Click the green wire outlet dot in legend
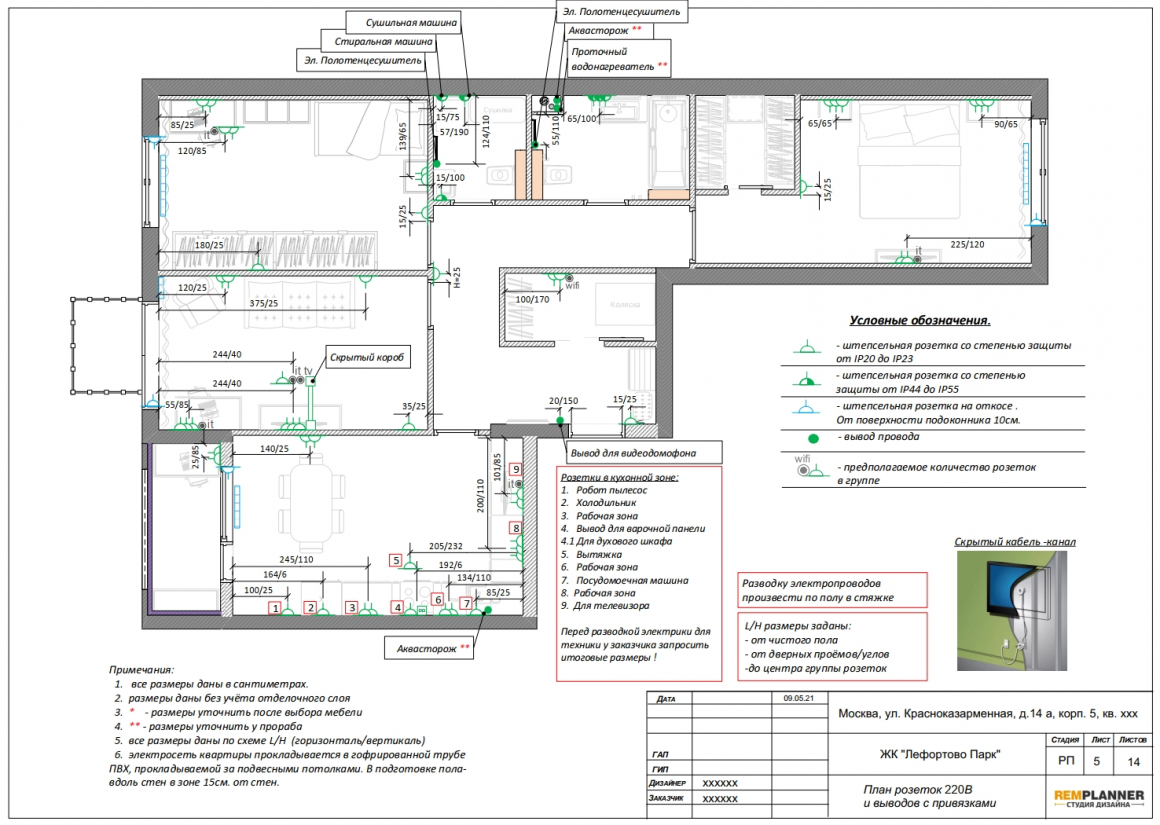This screenshot has width=1160, height=825. (813, 438)
